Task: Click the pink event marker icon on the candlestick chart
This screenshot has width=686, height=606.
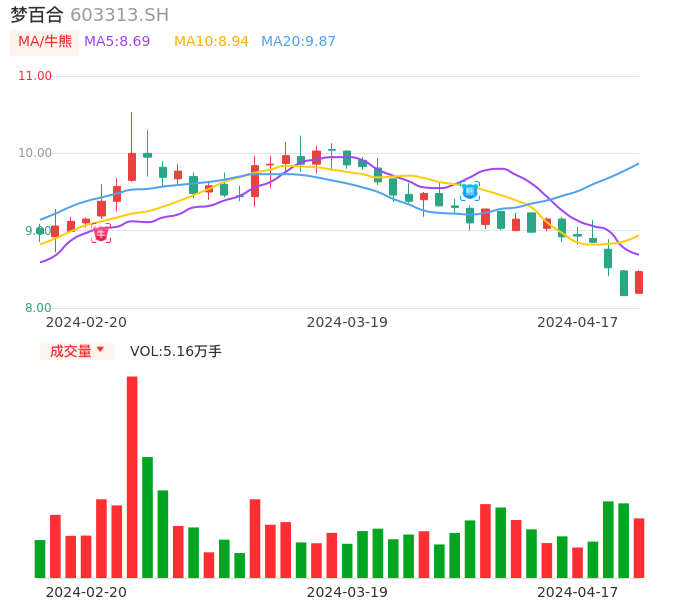Action: (x=101, y=233)
